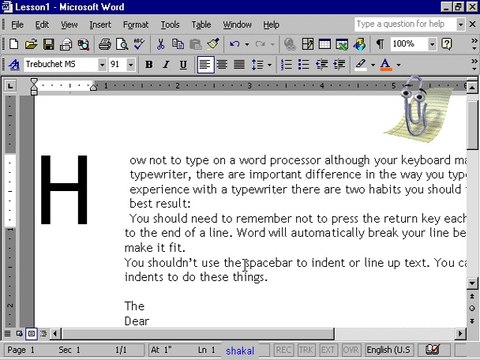Screen dimensions: 480x360
Task: Click the horizontal scrollbar thumb
Action: (x=198, y=333)
